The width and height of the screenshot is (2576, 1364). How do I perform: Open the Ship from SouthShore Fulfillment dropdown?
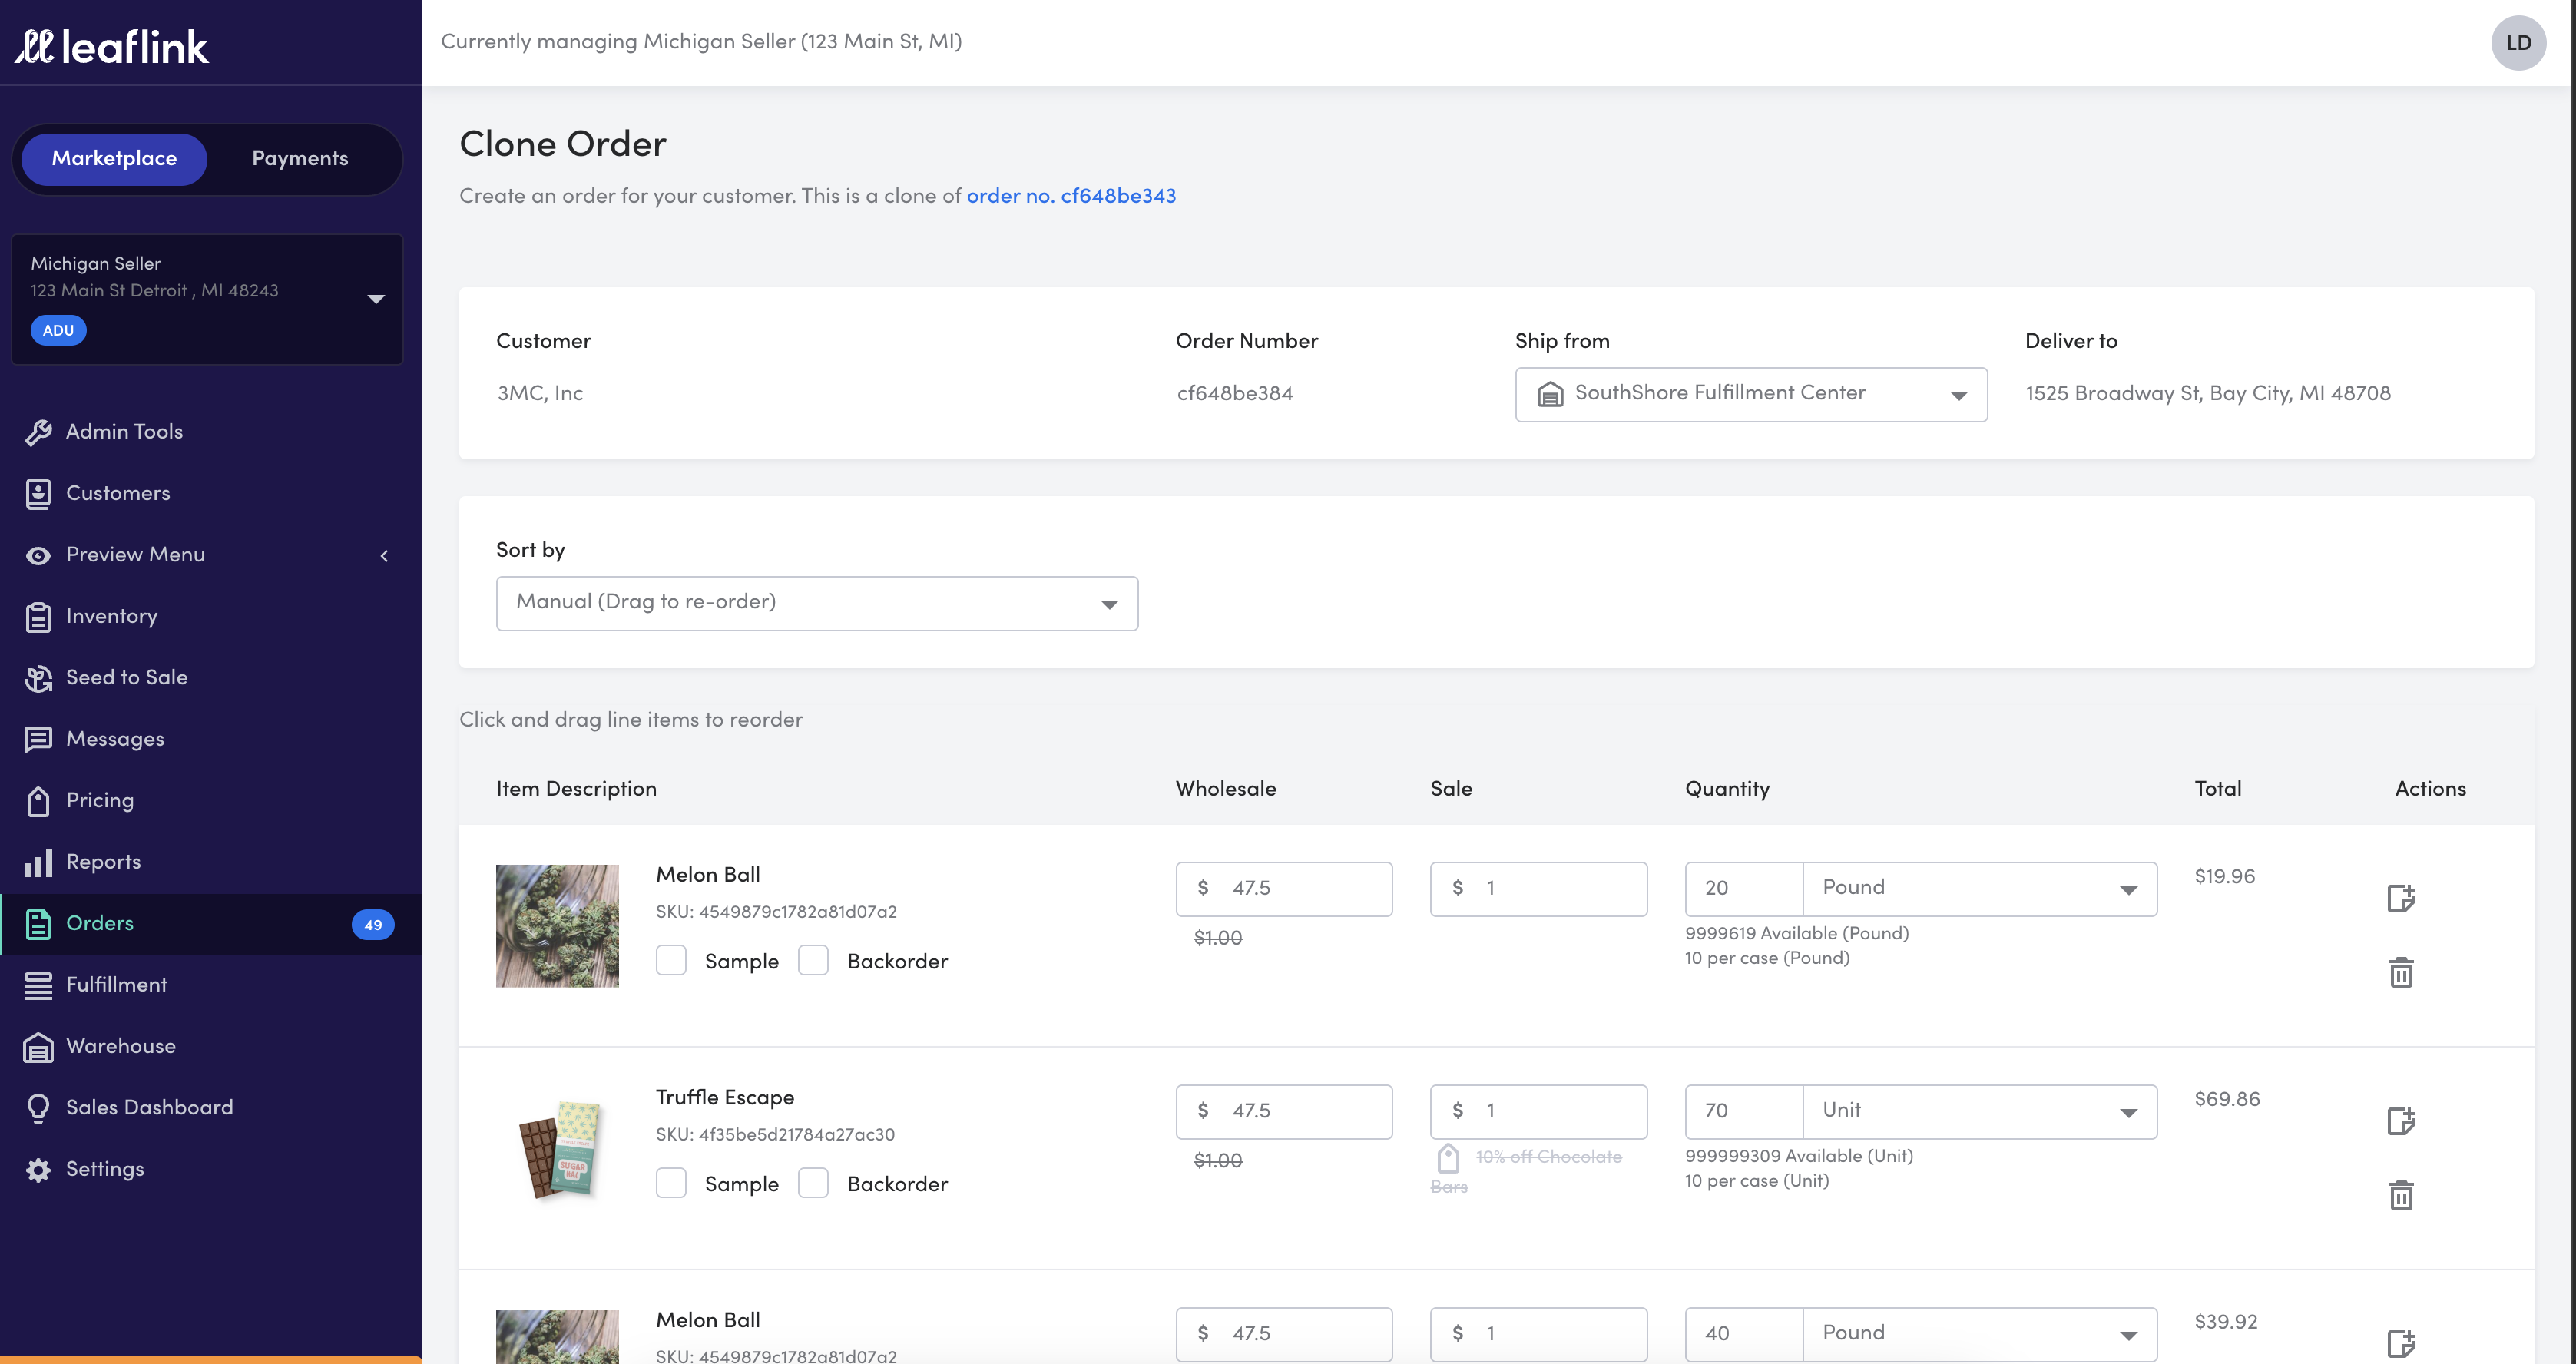tap(1751, 394)
